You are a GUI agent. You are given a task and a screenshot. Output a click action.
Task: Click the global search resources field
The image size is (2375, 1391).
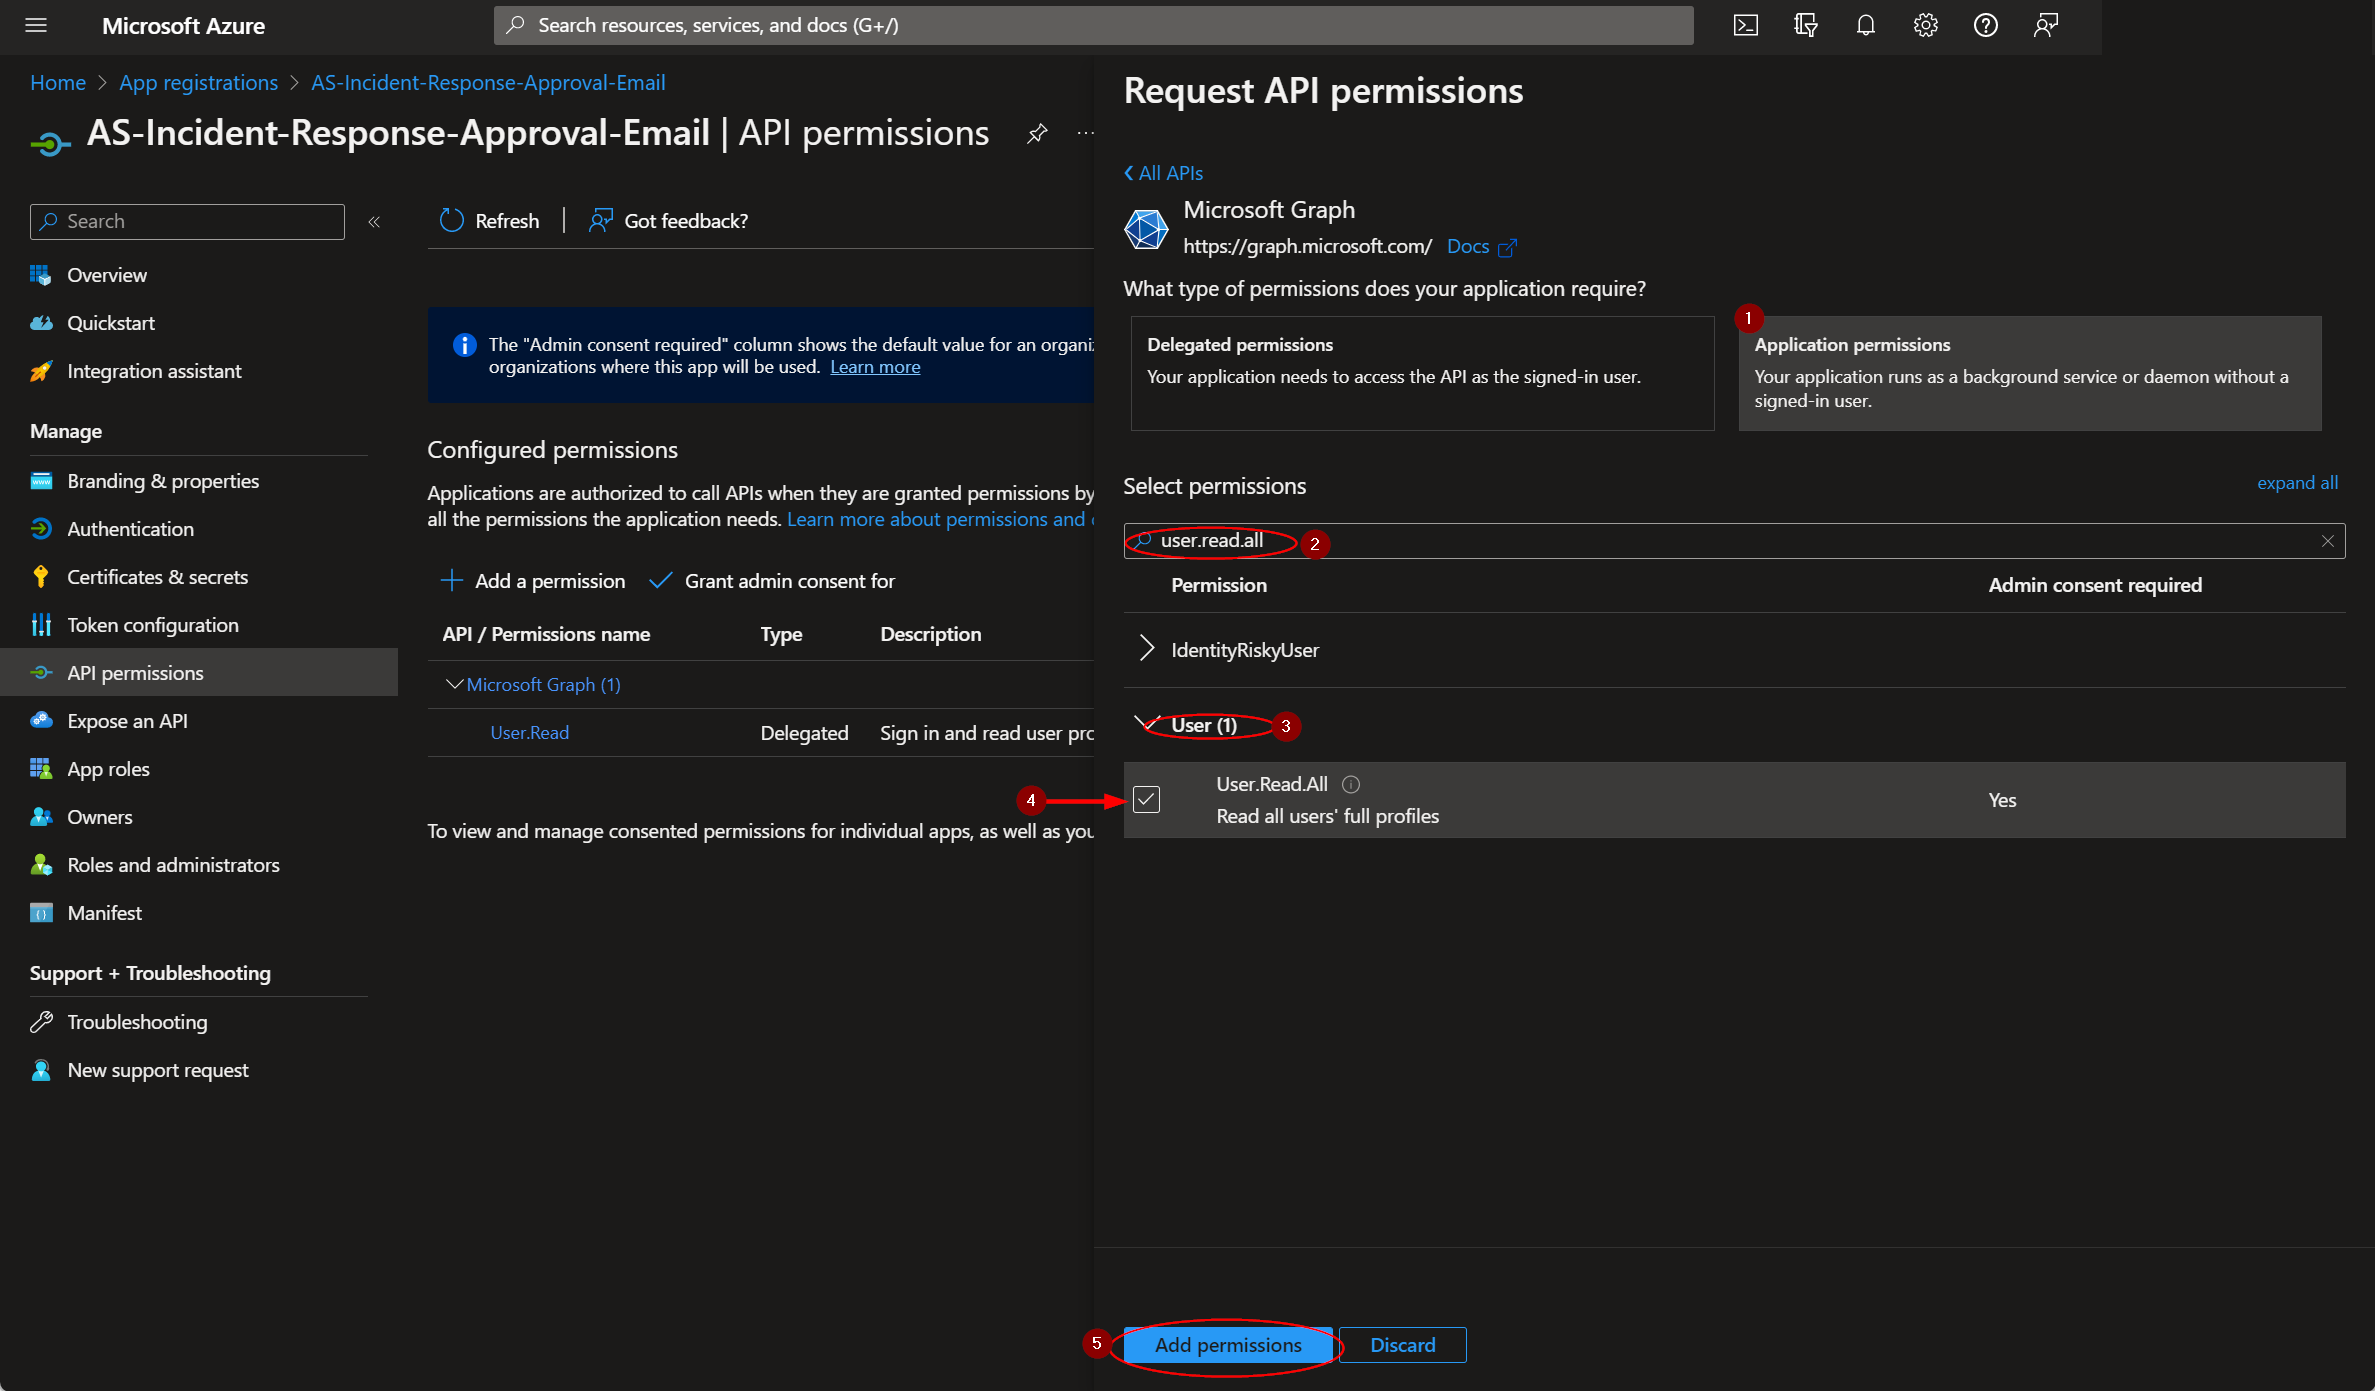pos(1093,25)
